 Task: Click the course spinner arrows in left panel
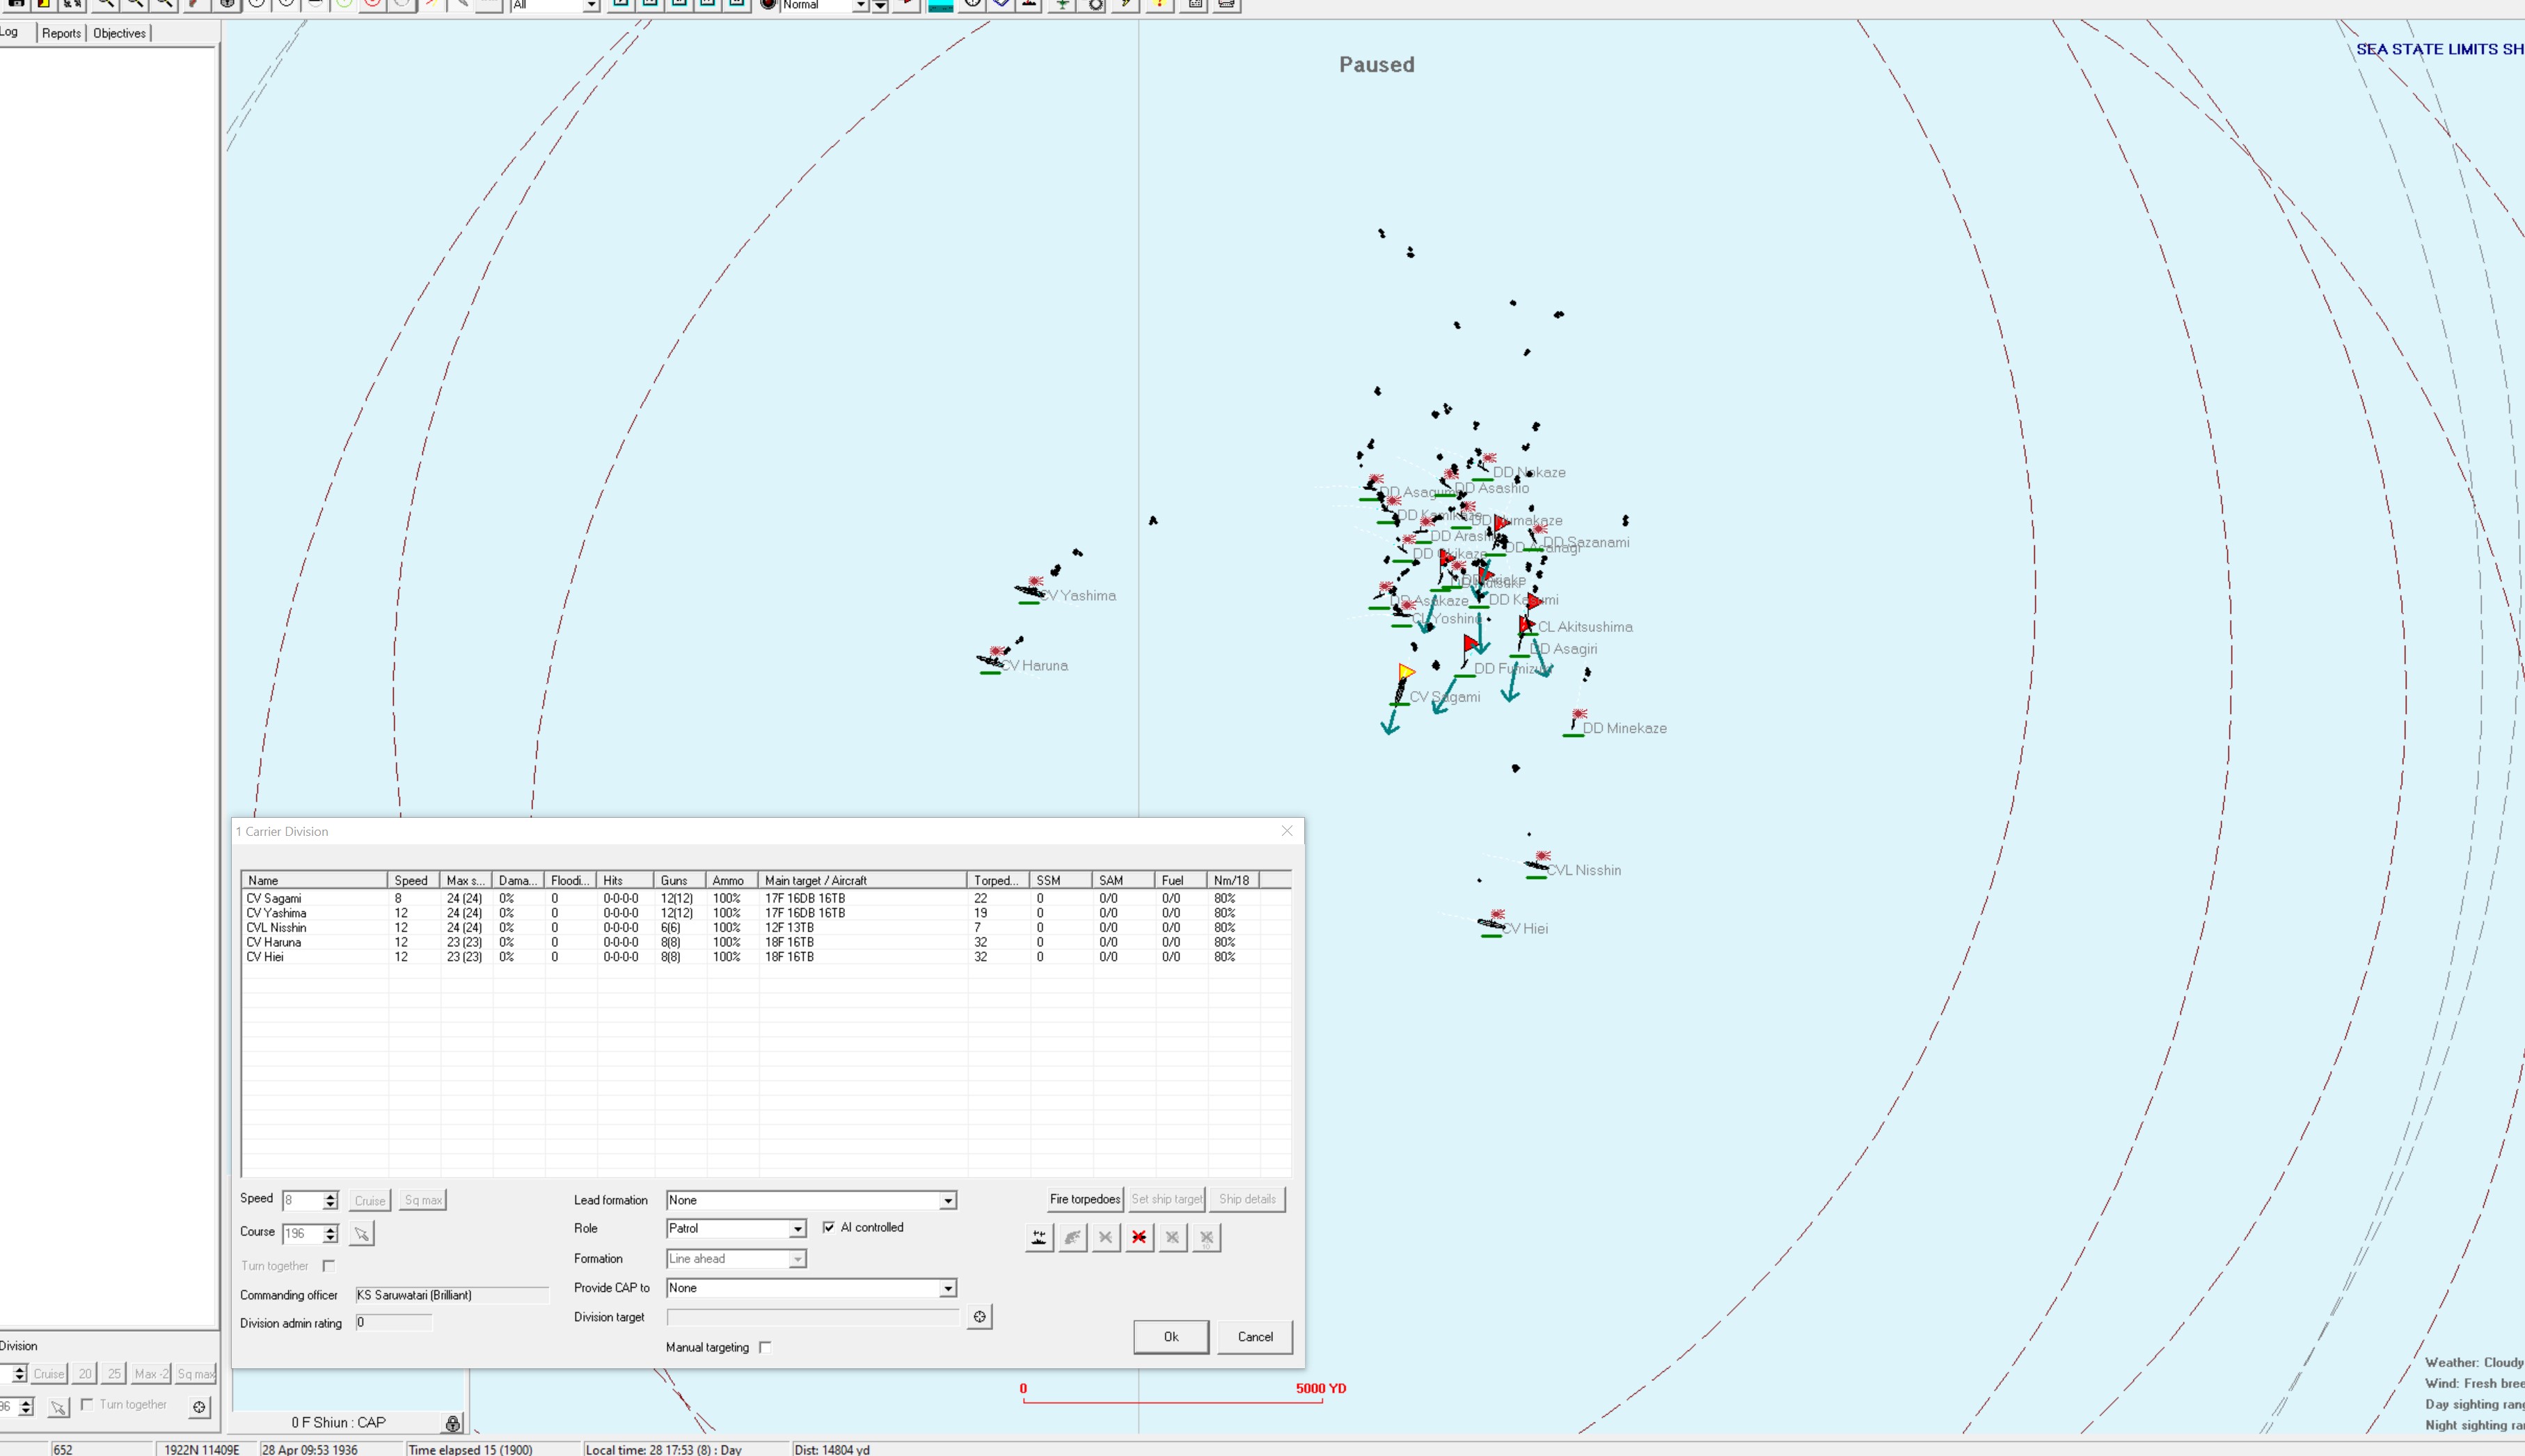26,1407
